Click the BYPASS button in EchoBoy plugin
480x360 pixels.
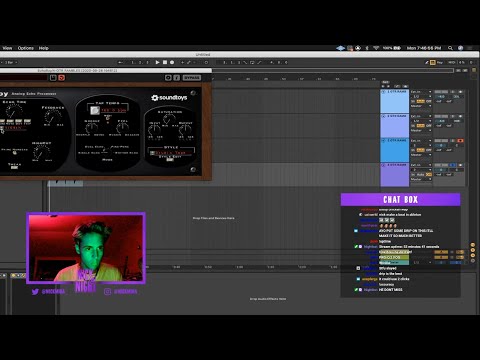192,78
